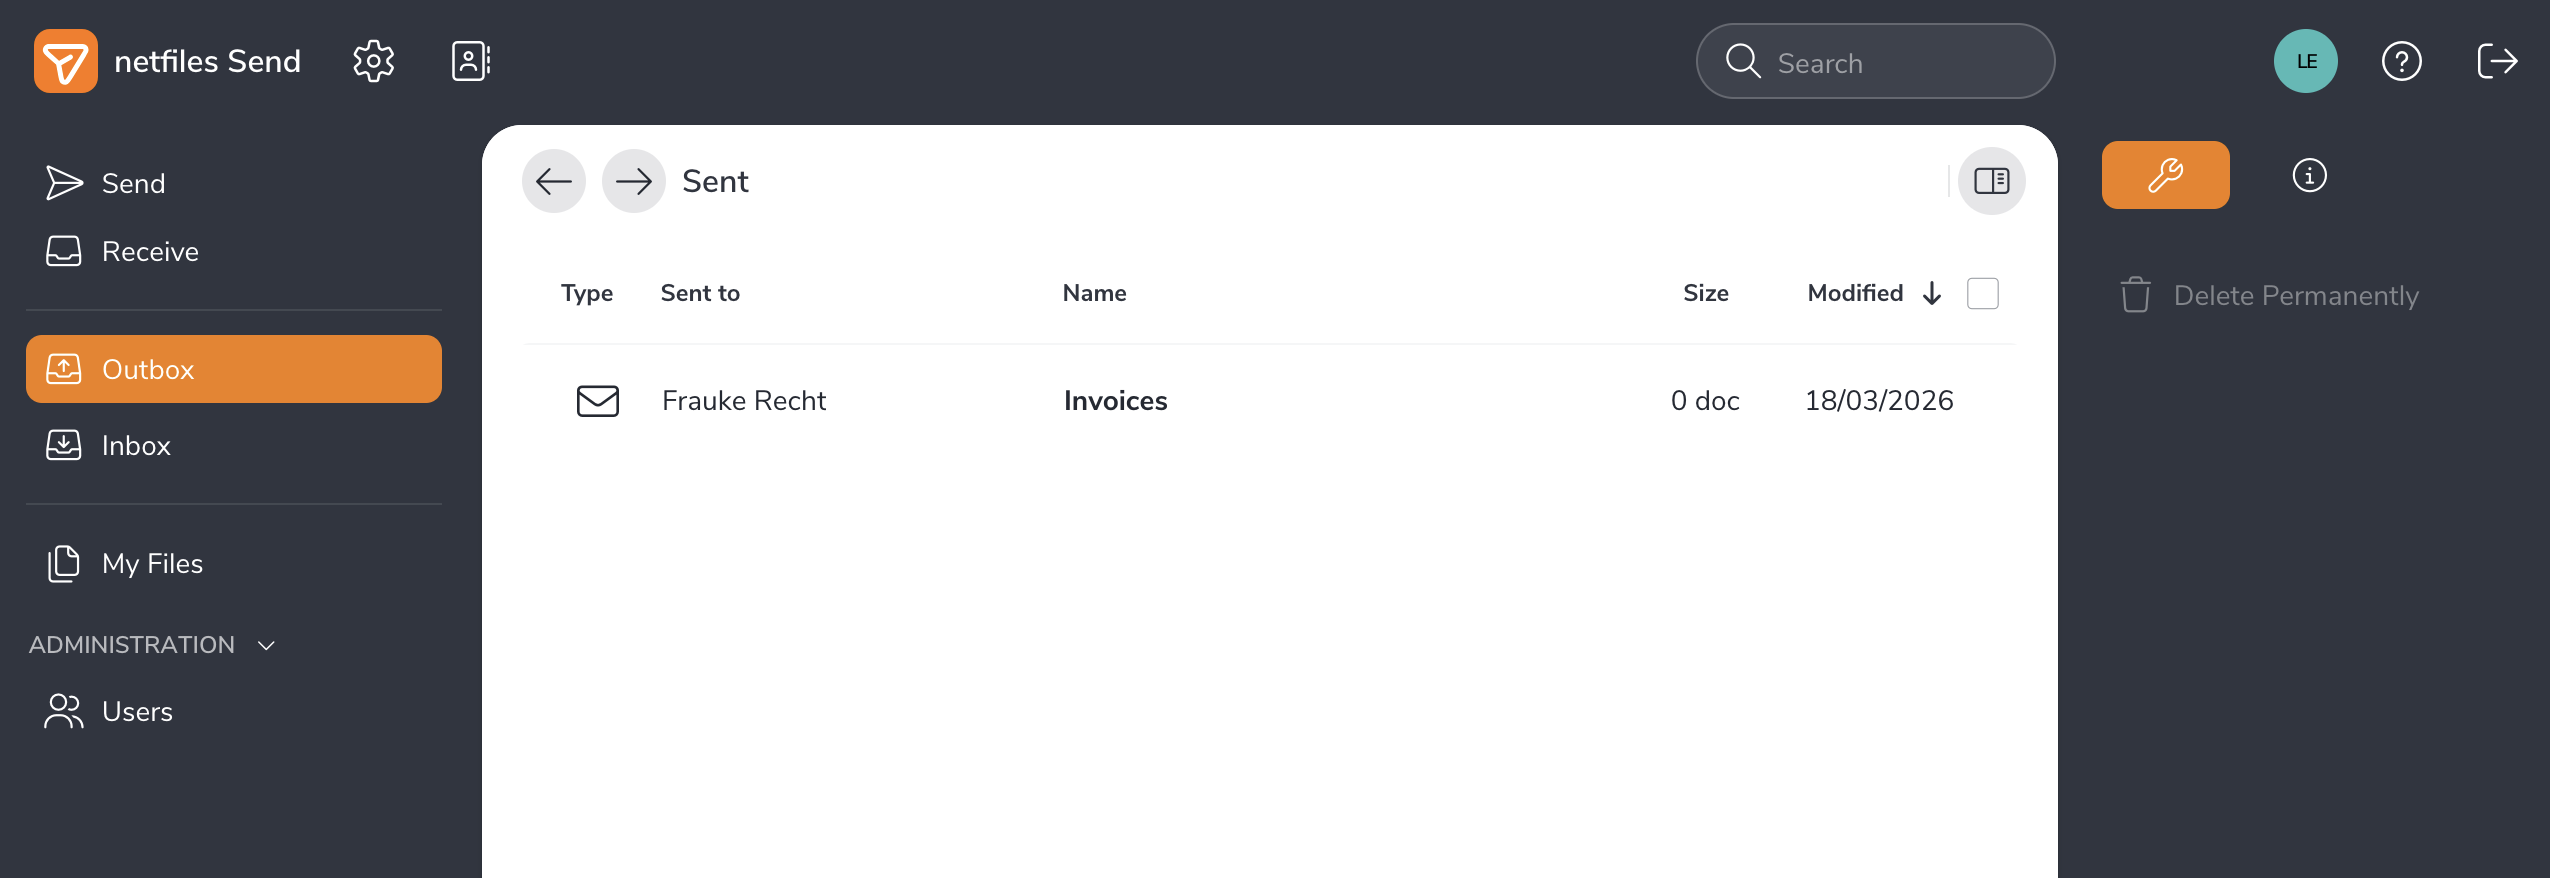Viewport: 2550px width, 878px height.
Task: Toggle the side panel view icon
Action: (1991, 181)
